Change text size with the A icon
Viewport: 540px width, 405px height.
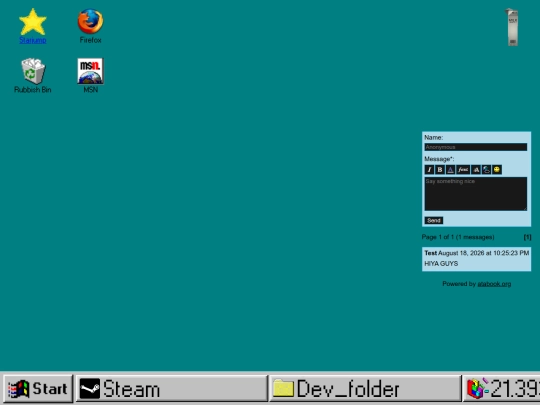(x=476, y=169)
